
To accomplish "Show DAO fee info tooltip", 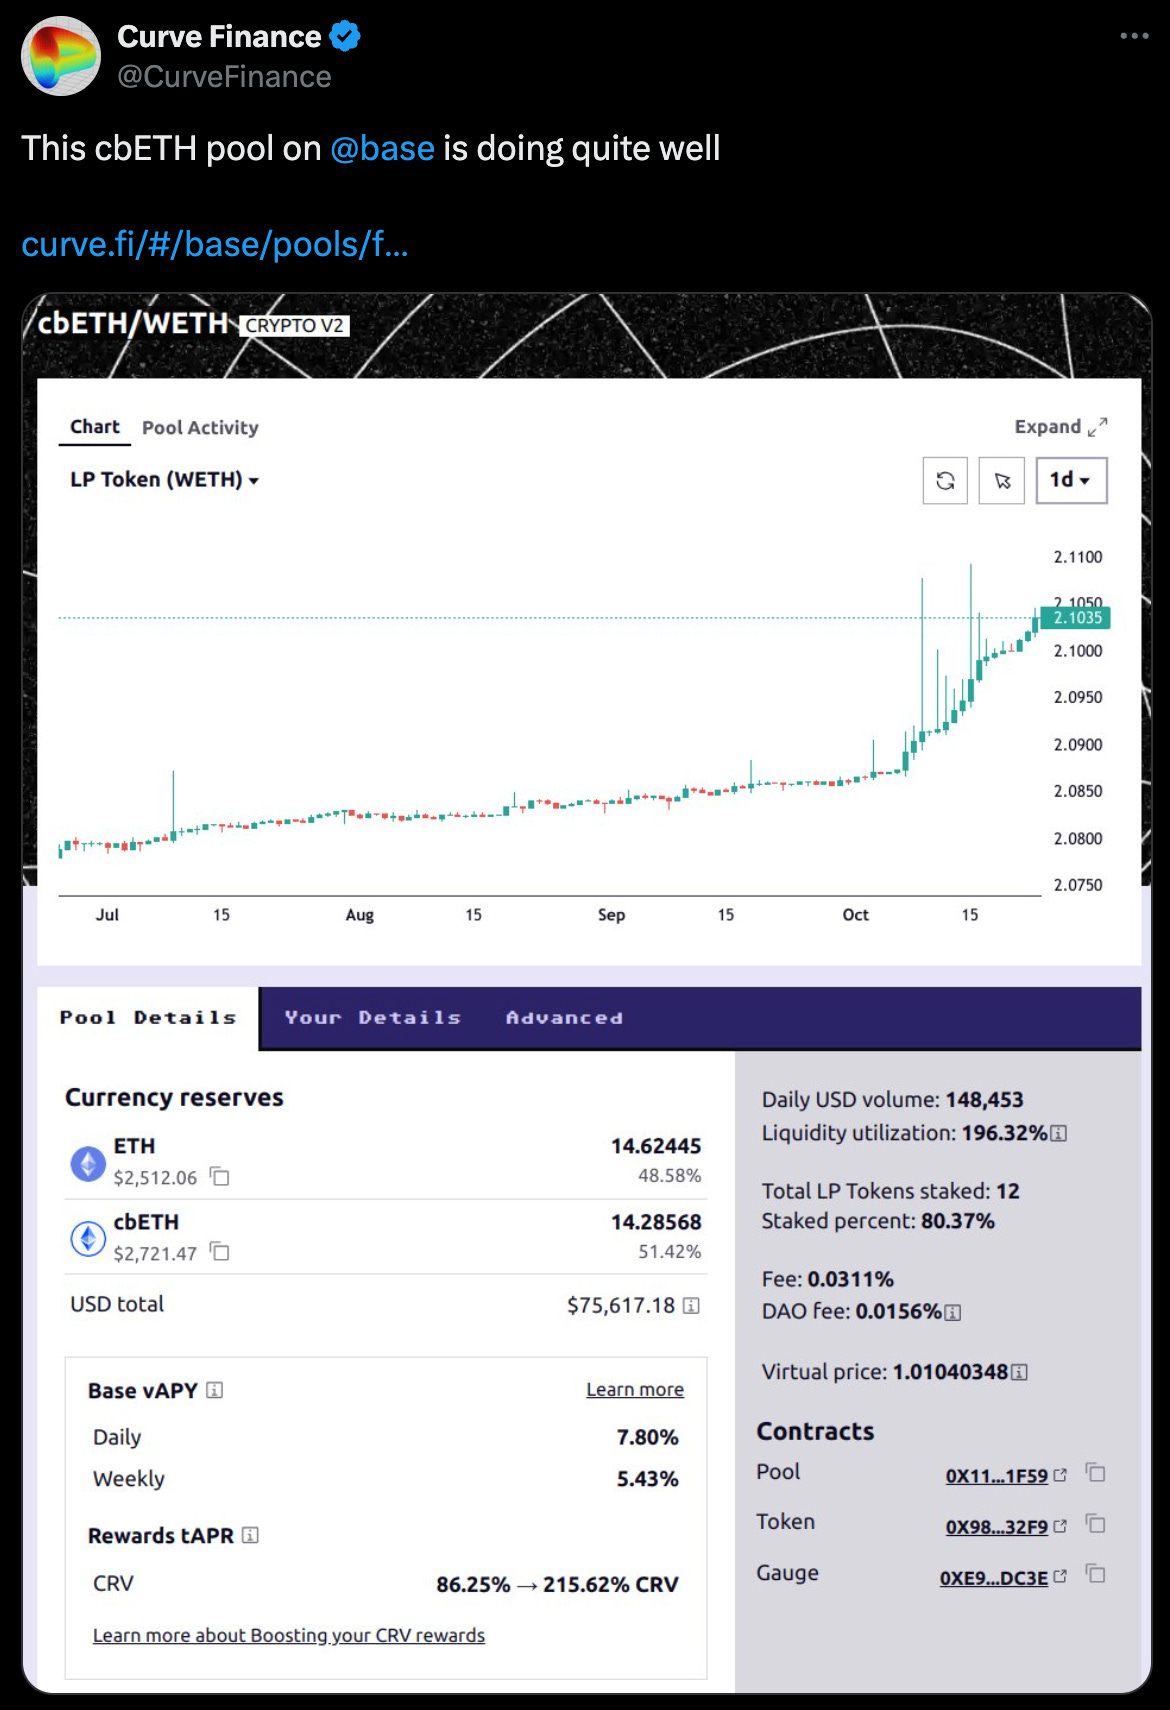I will tap(953, 1312).
